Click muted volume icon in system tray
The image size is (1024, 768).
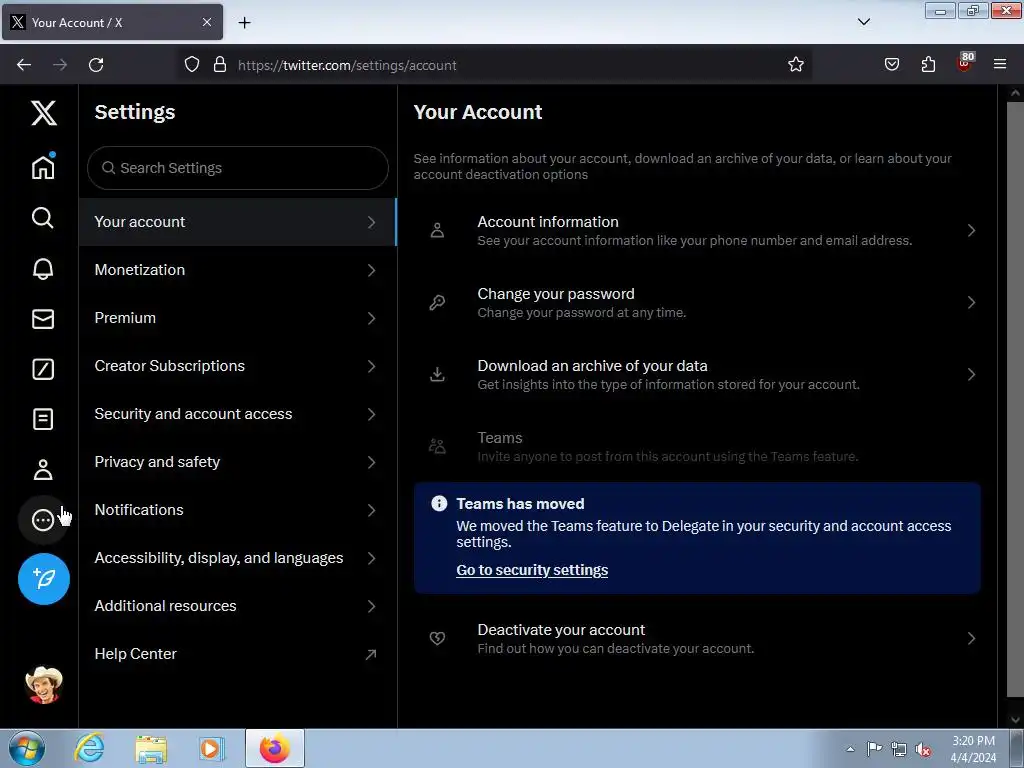click(923, 749)
